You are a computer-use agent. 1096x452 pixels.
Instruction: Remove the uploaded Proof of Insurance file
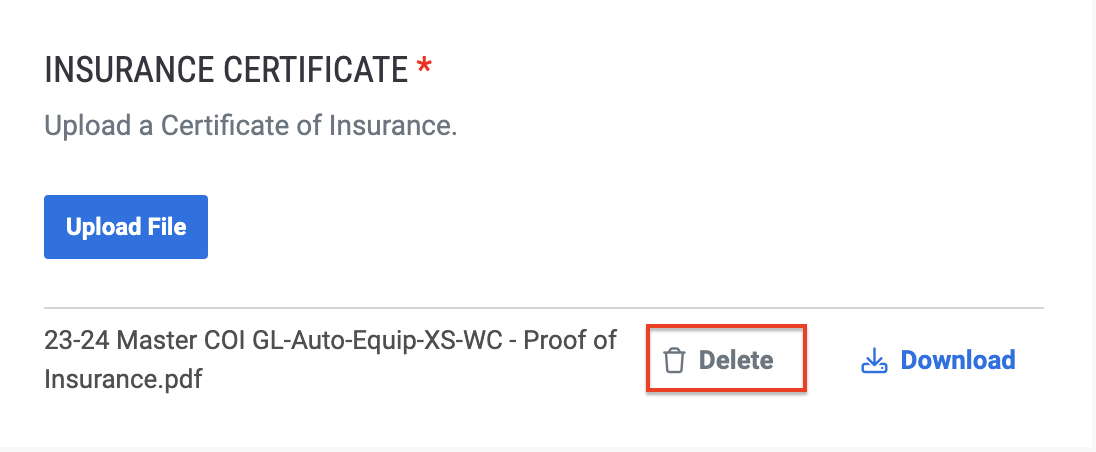tap(726, 360)
